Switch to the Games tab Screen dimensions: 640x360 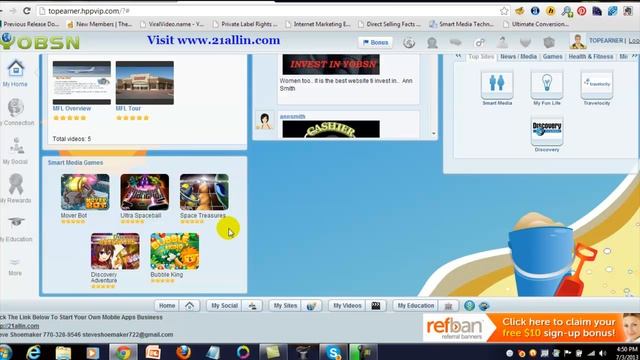(x=553, y=57)
